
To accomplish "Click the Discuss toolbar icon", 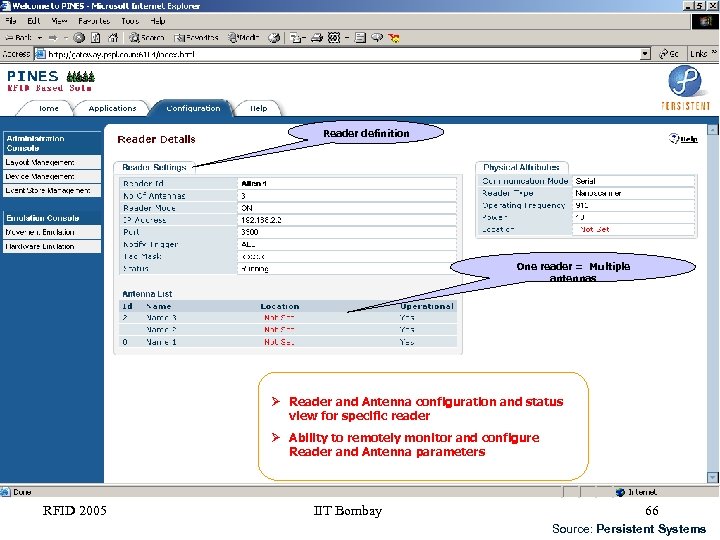I will click(360, 38).
